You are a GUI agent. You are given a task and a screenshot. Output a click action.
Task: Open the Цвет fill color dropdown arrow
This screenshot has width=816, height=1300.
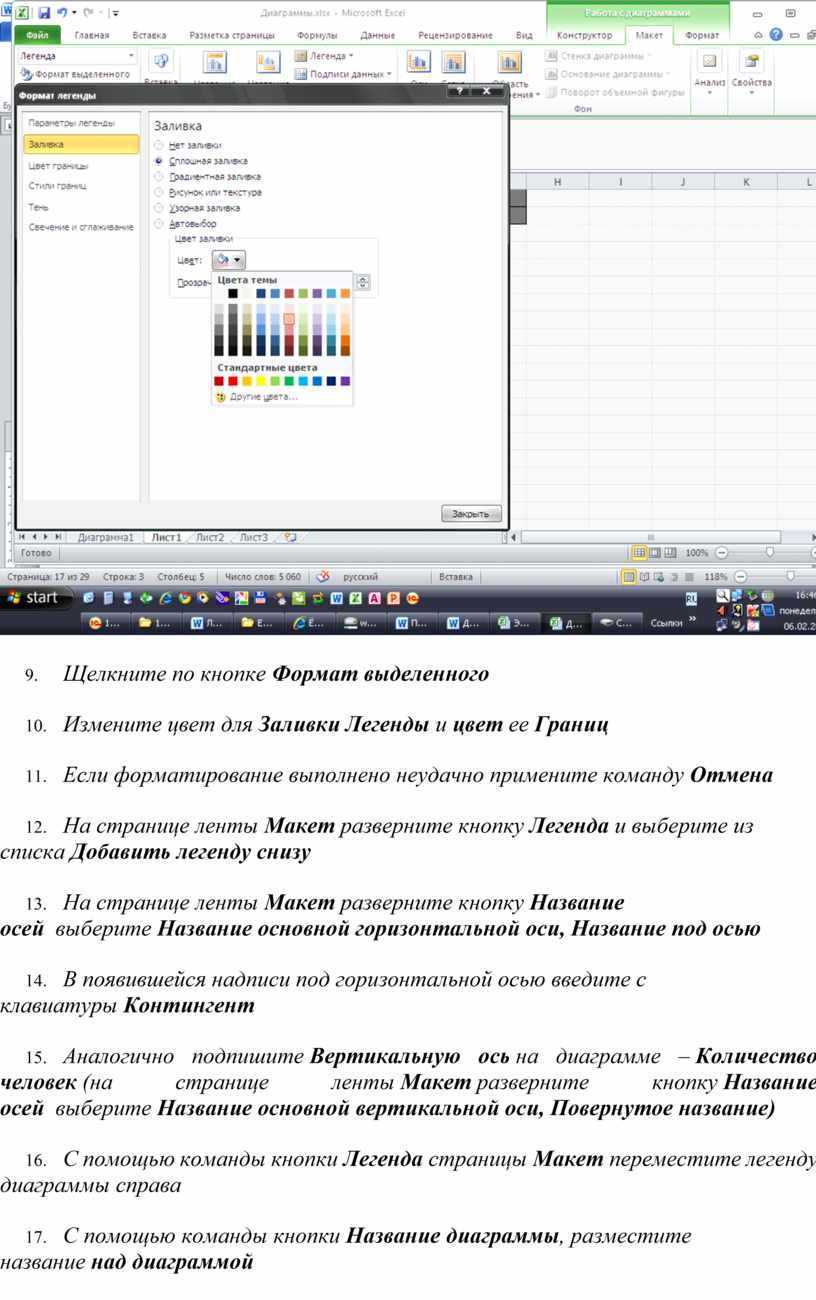238,261
